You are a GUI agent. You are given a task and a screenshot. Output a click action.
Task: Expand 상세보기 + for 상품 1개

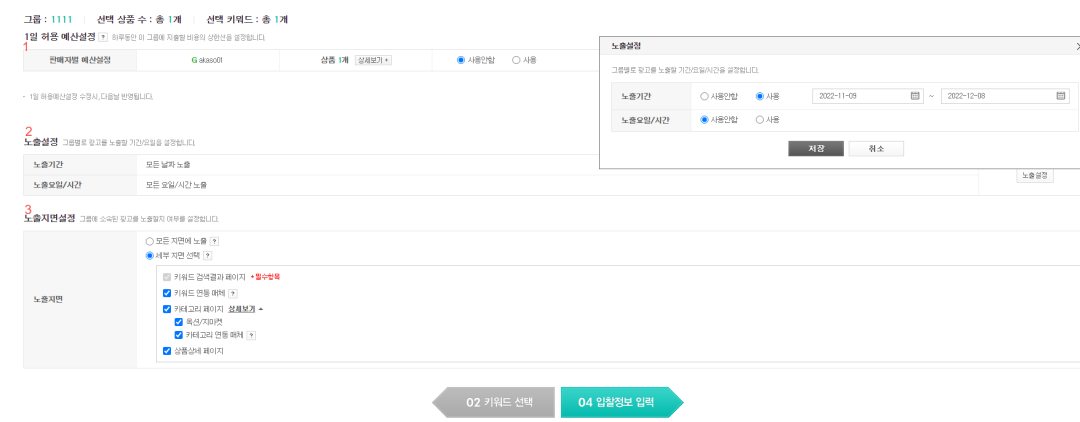[373, 60]
